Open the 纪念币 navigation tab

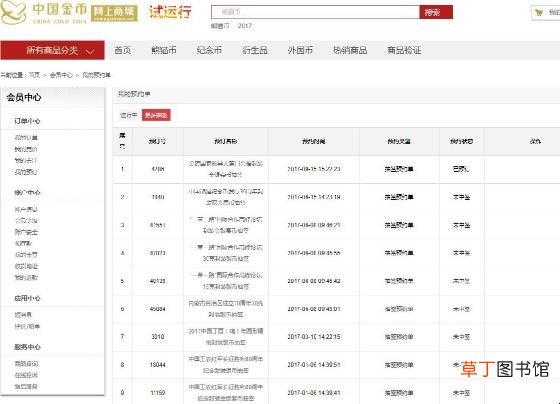pos(209,50)
